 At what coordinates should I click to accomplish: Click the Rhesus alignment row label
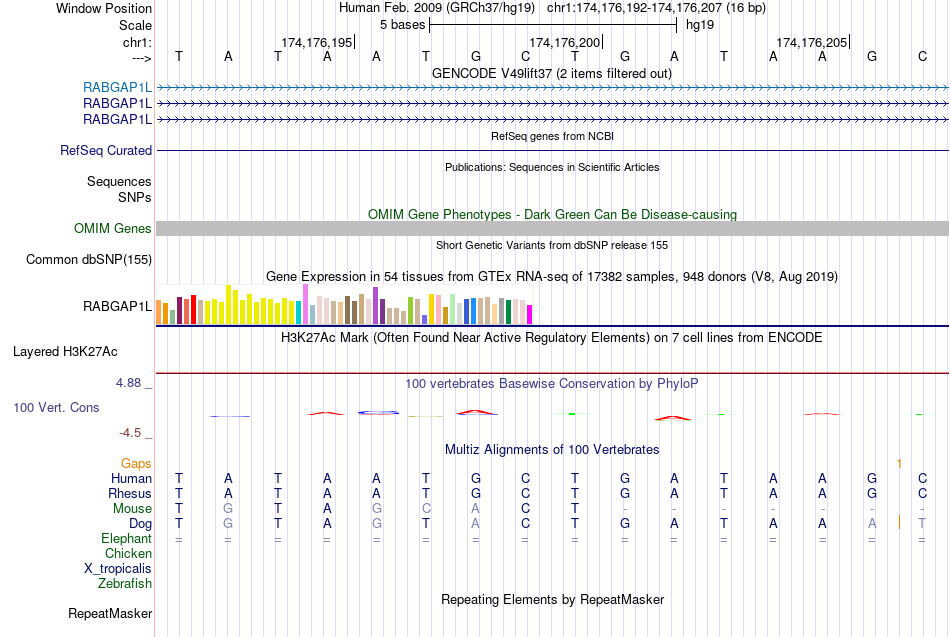[x=130, y=493]
